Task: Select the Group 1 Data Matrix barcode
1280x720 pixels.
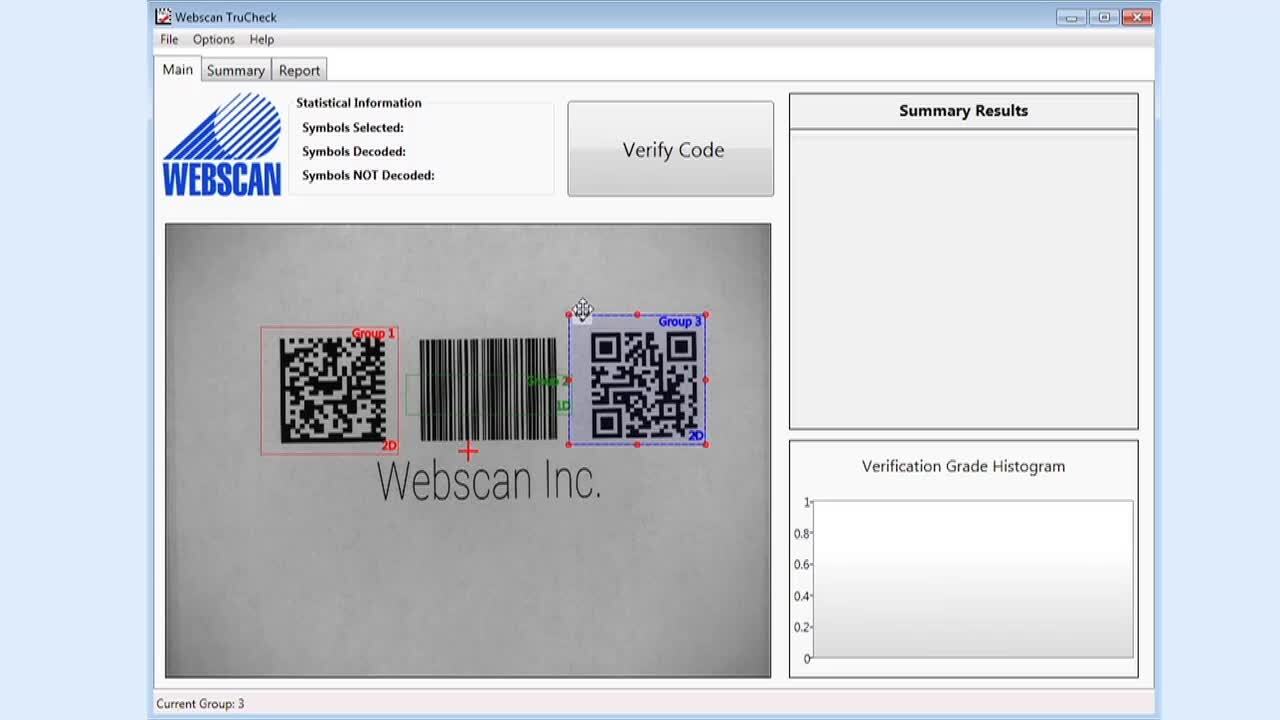Action: 332,389
